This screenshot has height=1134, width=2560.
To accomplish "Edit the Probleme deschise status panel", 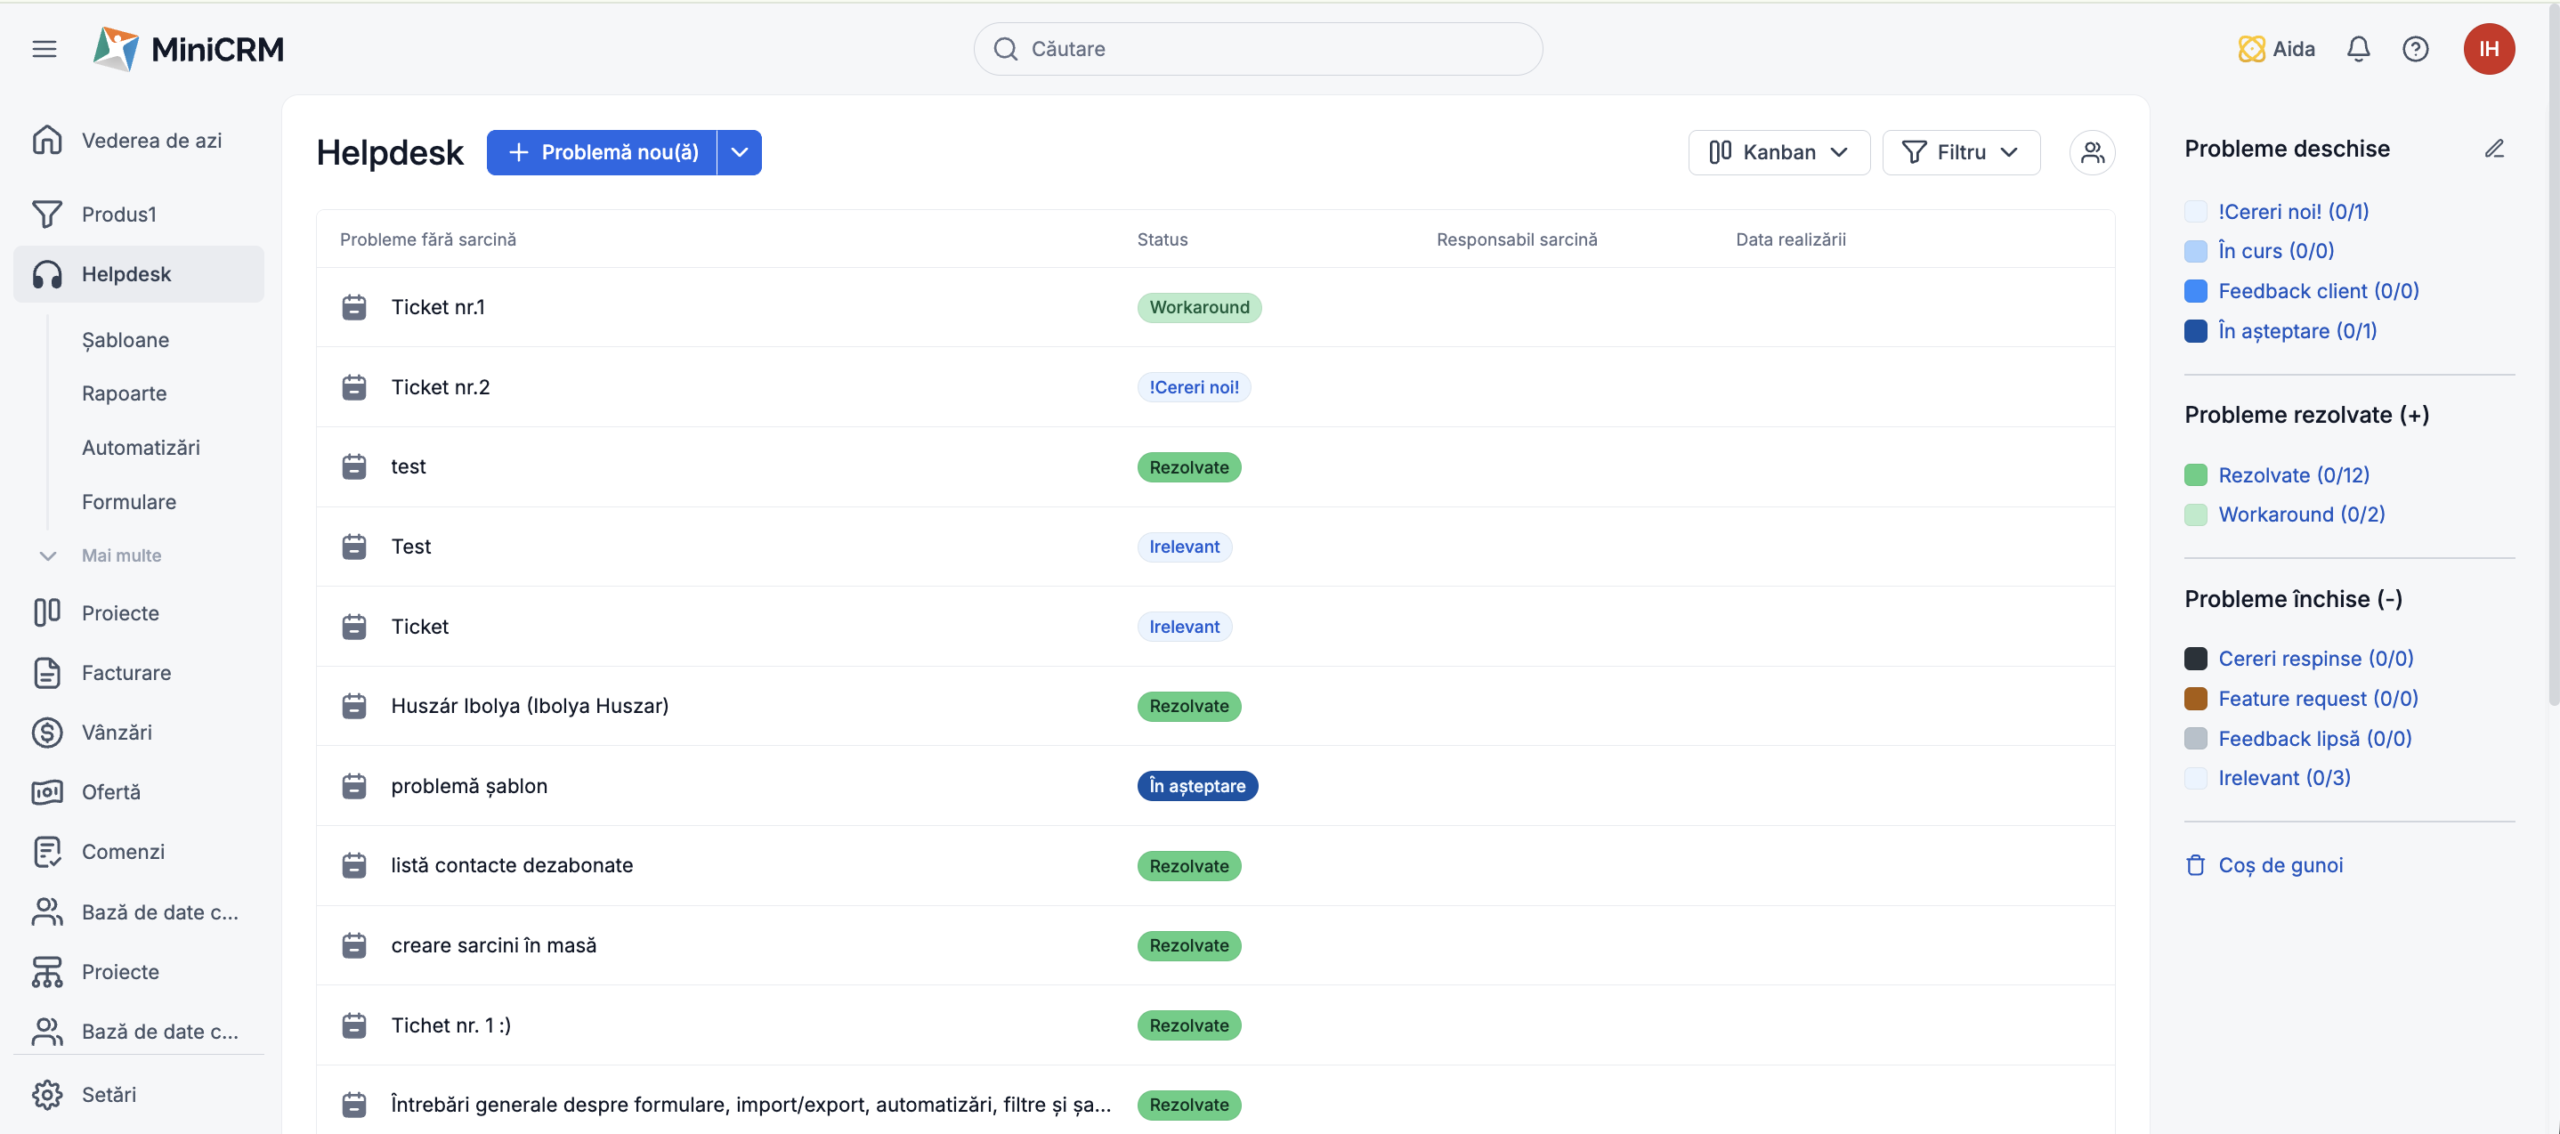I will point(2494,149).
